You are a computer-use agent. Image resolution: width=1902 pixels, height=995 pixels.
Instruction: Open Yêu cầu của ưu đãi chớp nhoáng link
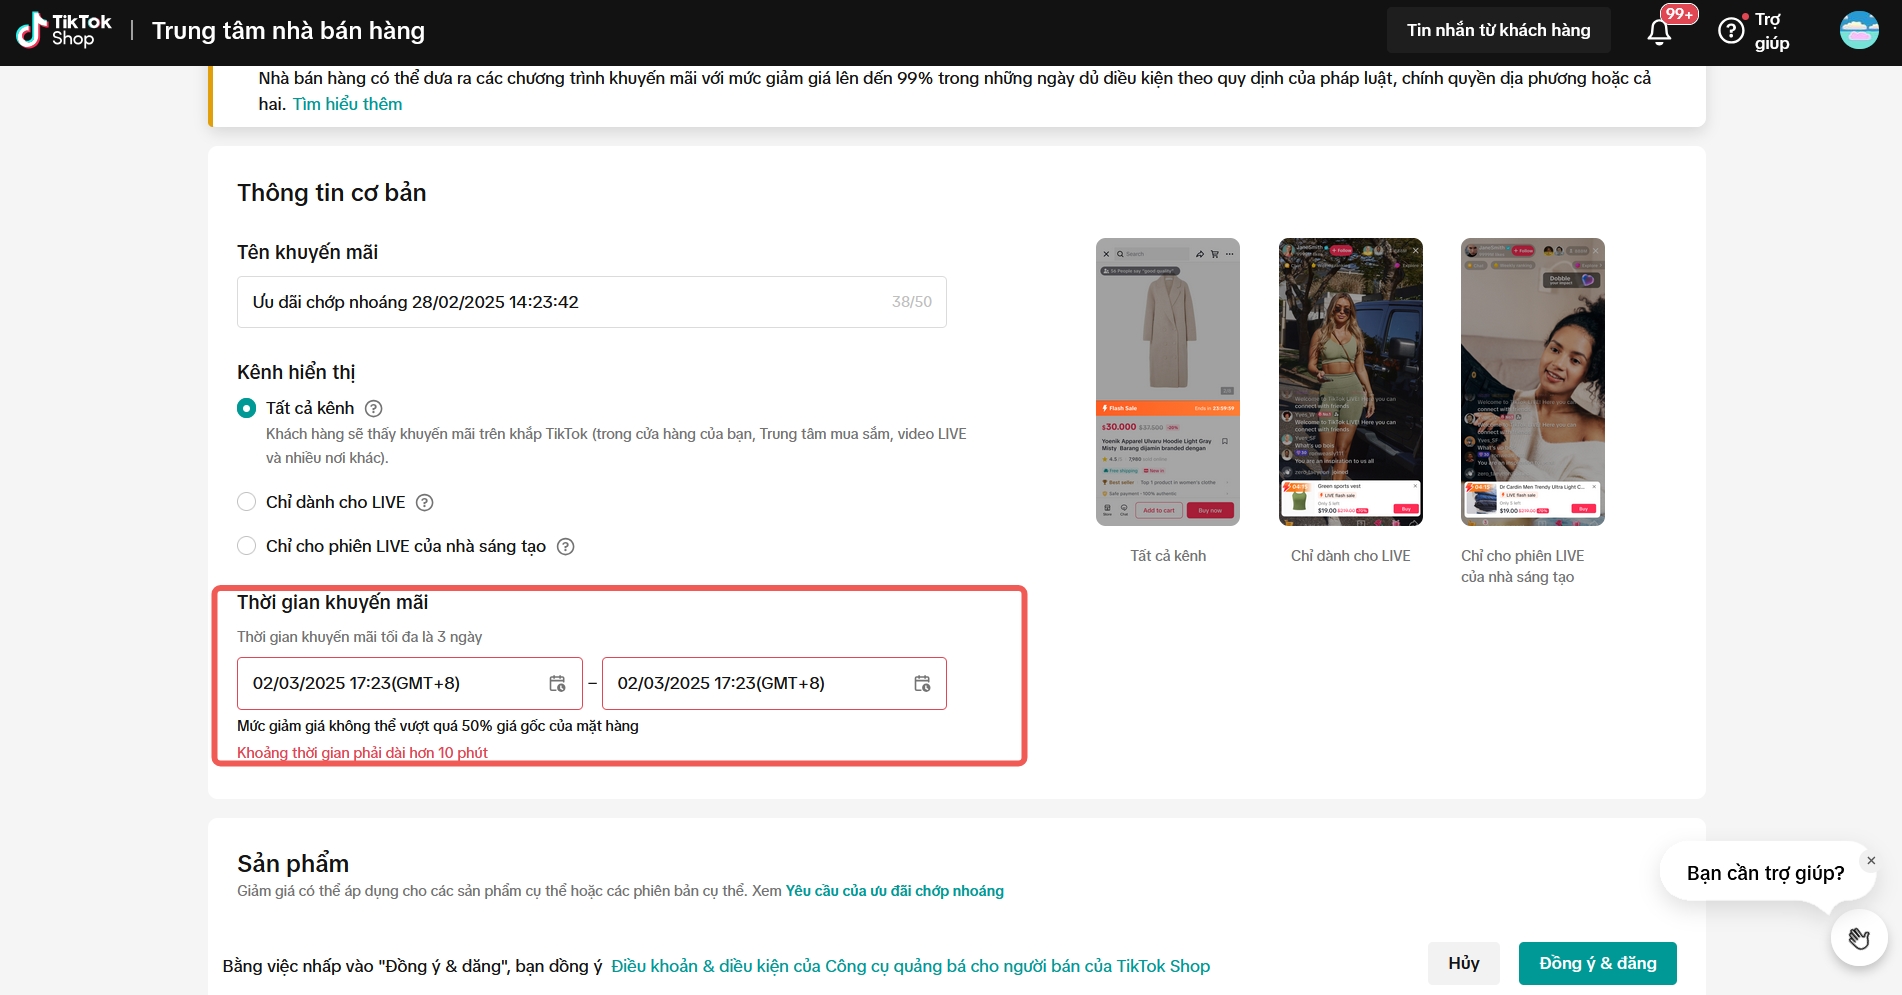tap(894, 891)
